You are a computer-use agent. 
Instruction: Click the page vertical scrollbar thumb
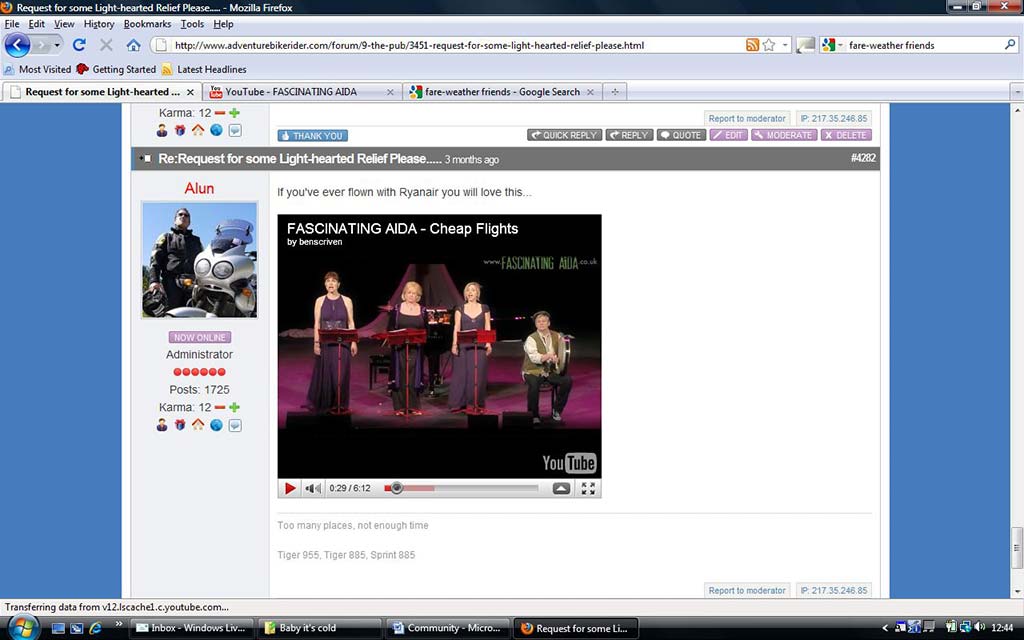point(1017,547)
